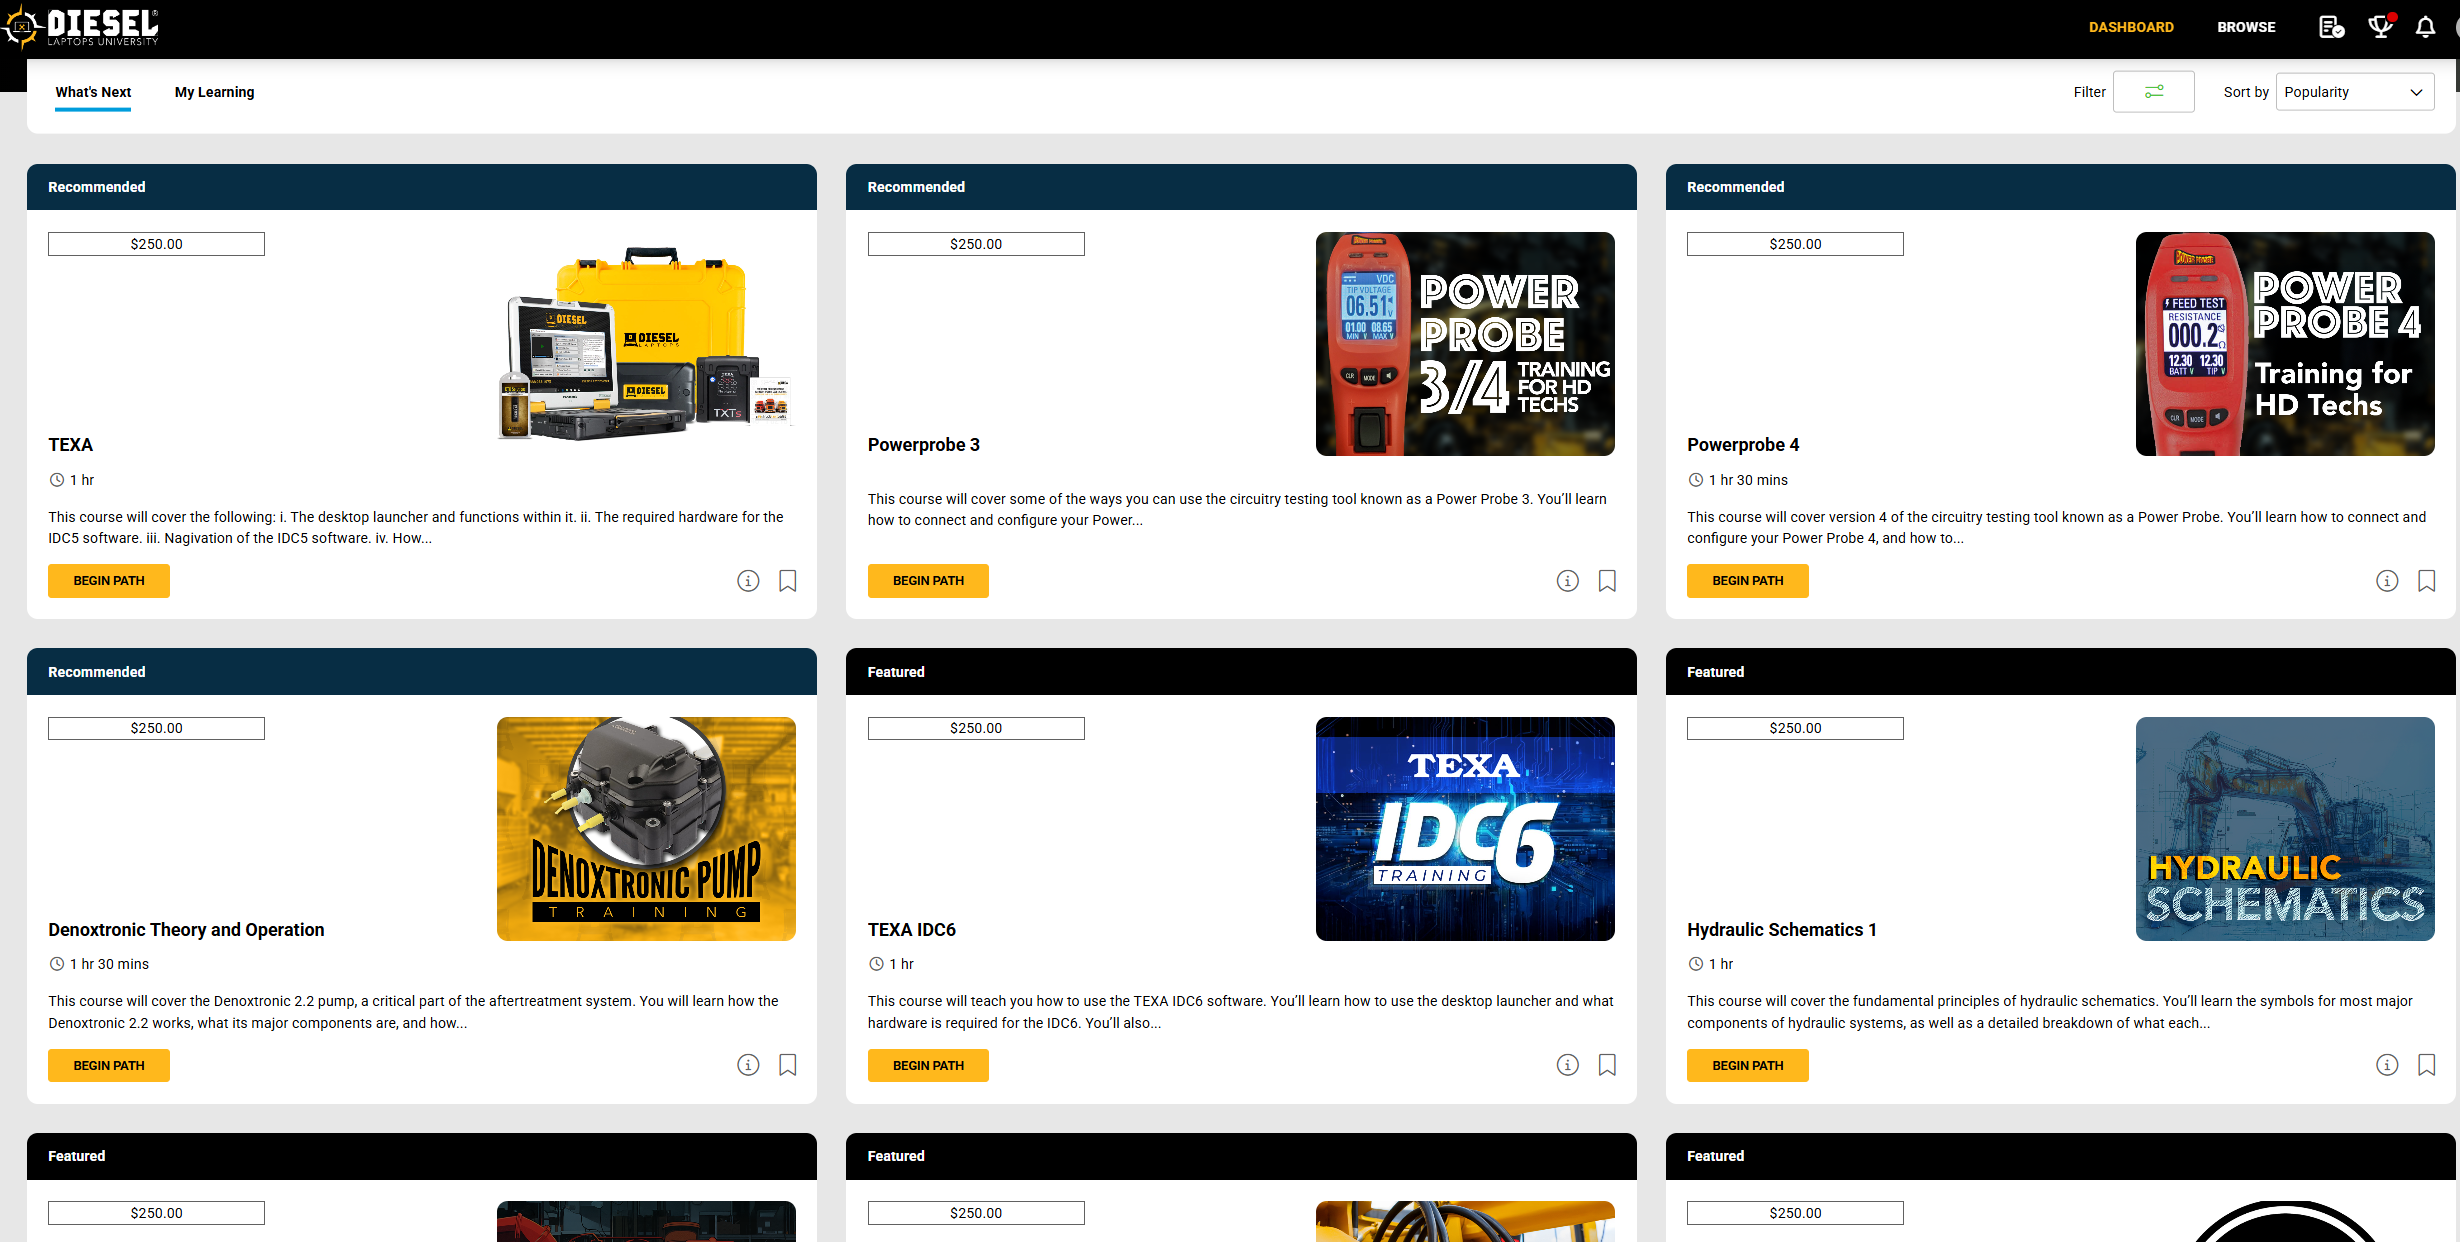Open the TEXA IDC6 course title
This screenshot has width=2460, height=1242.
pyautogui.click(x=911, y=930)
